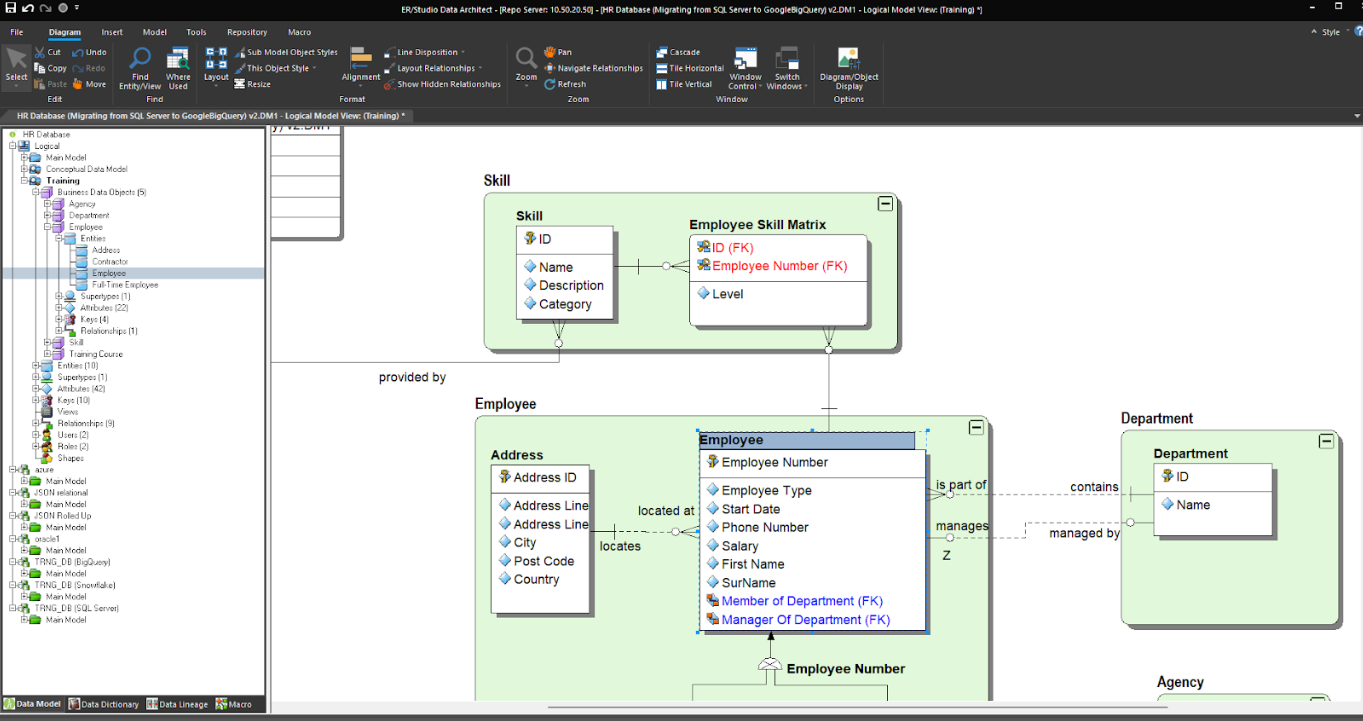This screenshot has height=721, width=1363.
Task: Collapse the Business Data Objects (5) node
Action: [35, 192]
